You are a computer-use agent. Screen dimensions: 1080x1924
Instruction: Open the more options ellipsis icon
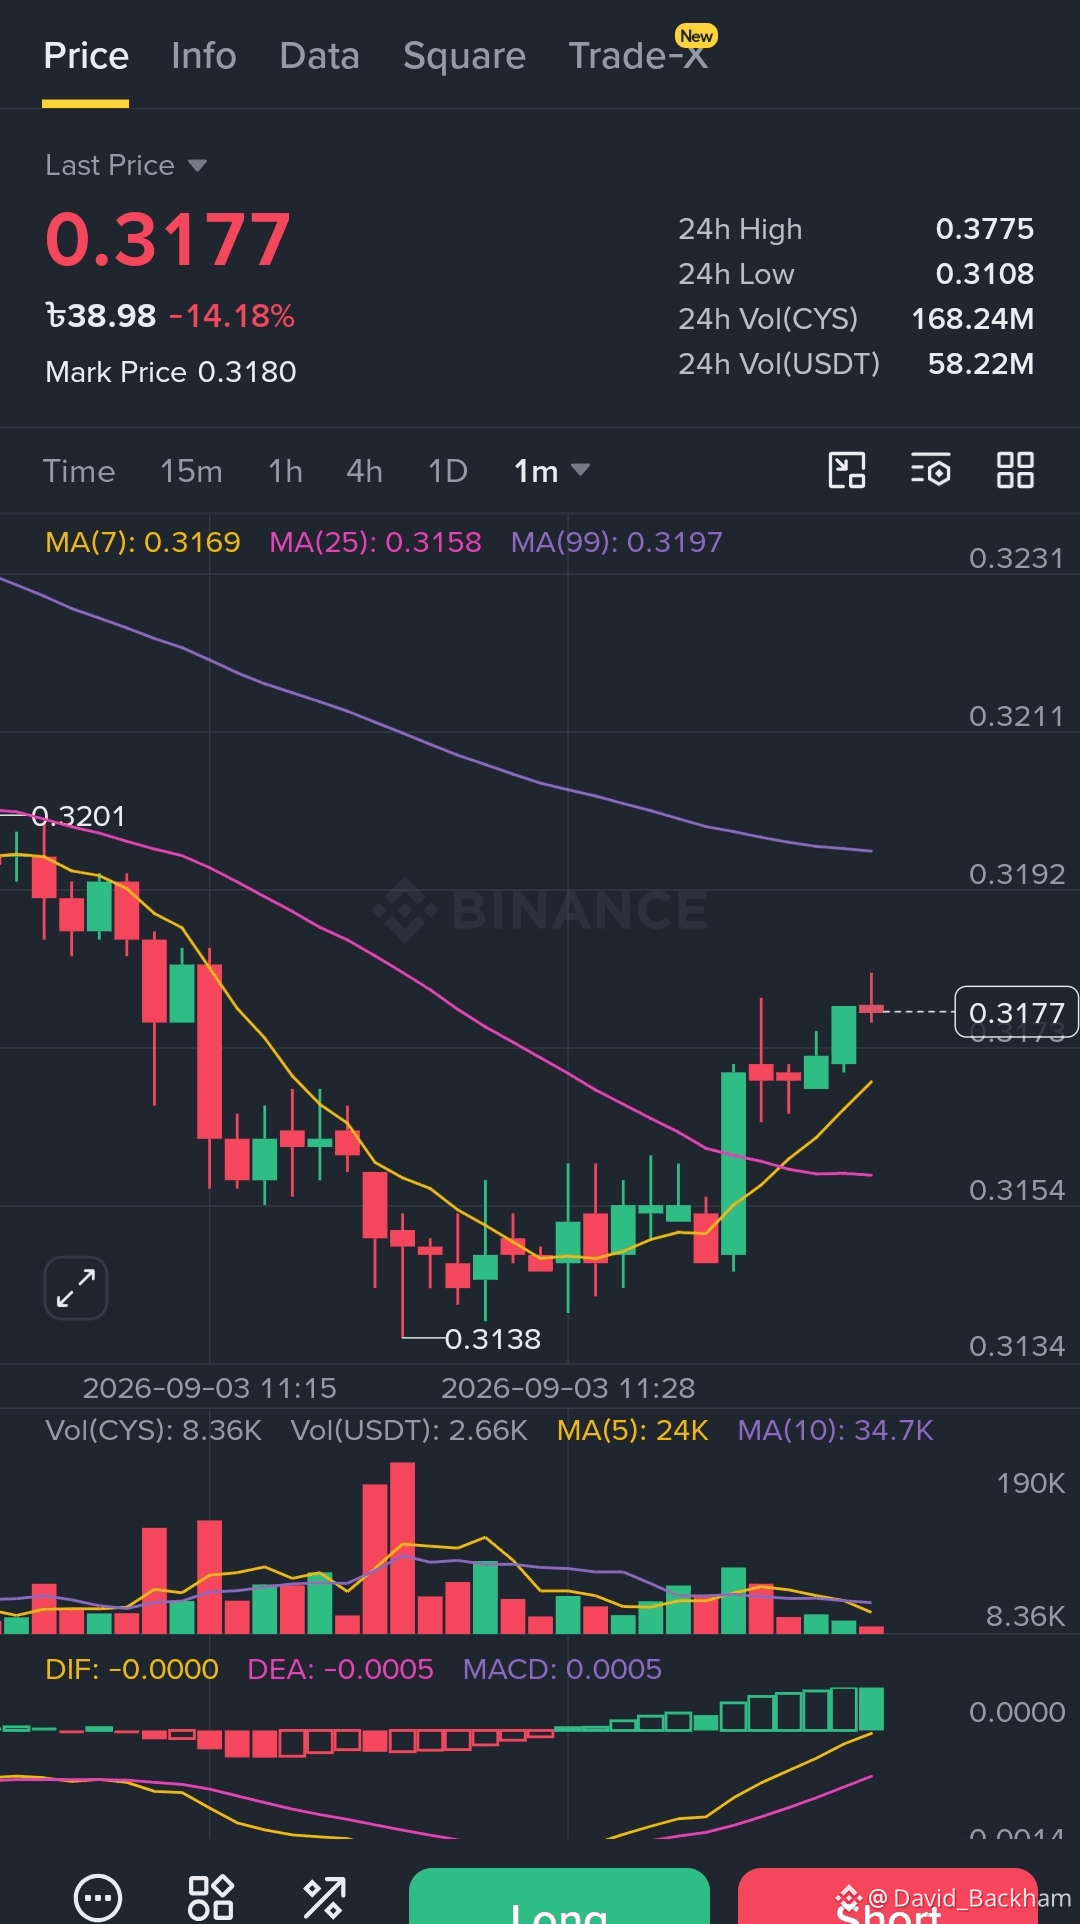point(98,1897)
